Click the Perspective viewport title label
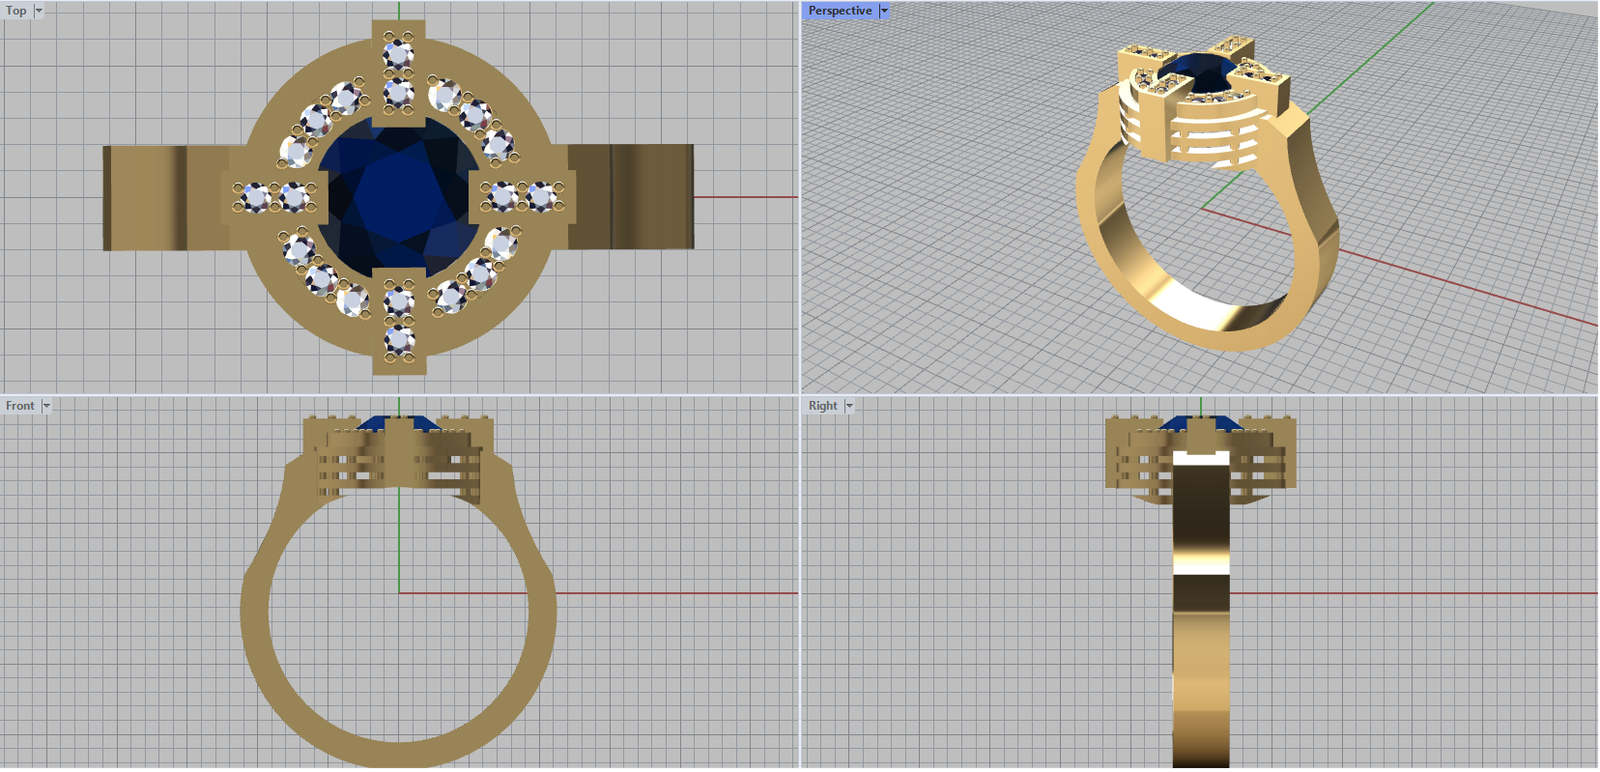 click(x=839, y=11)
